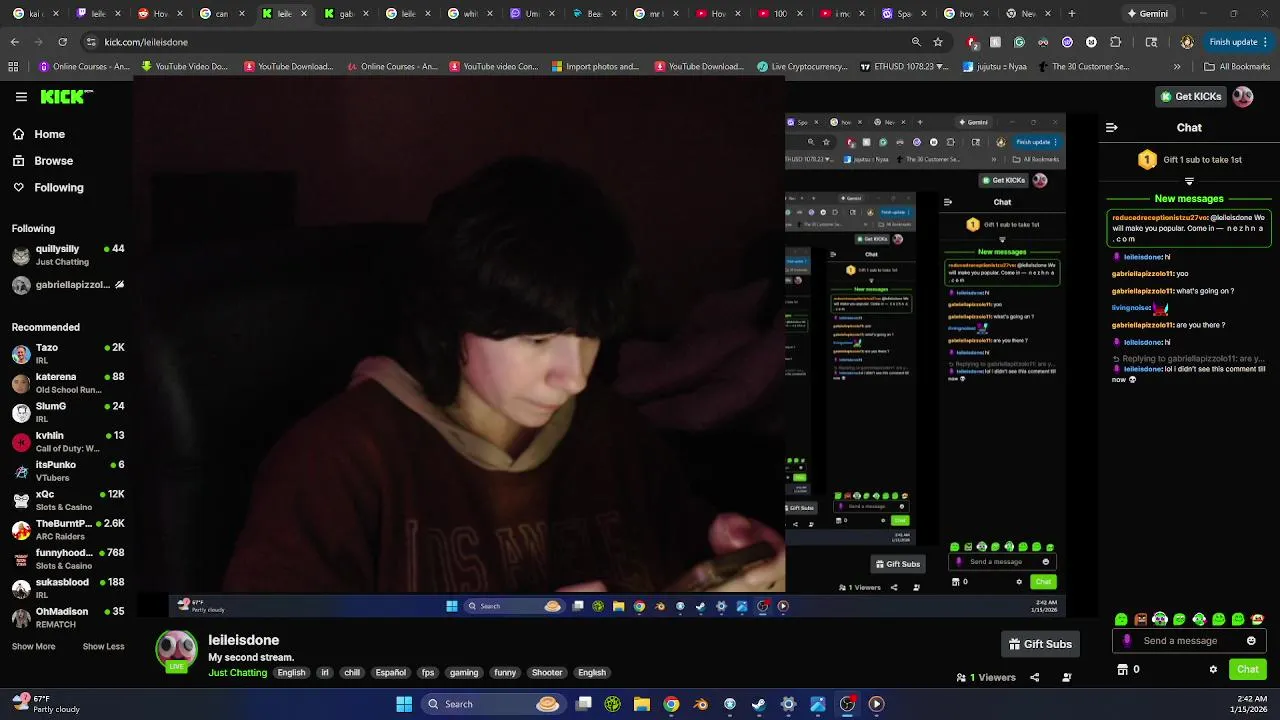Open the Windows Start button
The image size is (1280, 720).
point(404,704)
